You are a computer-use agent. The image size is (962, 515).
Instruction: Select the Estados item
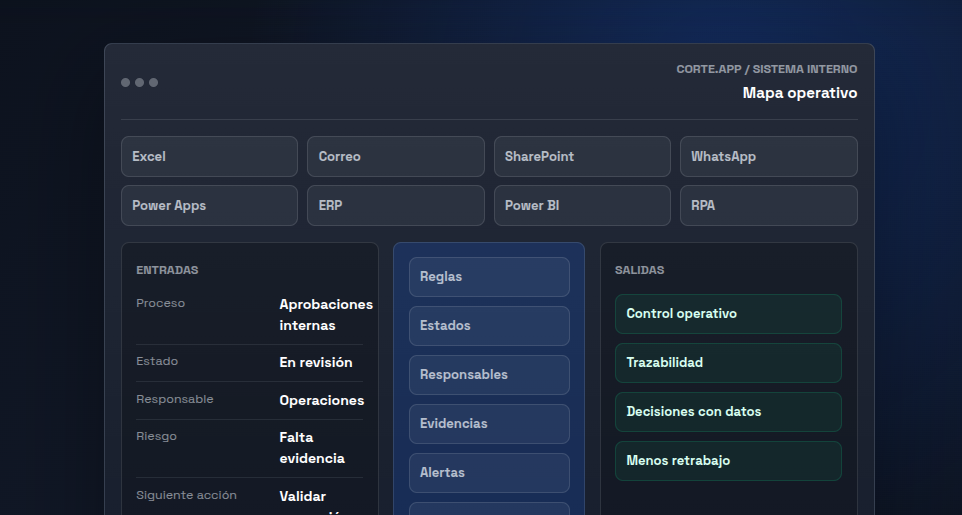pos(489,326)
